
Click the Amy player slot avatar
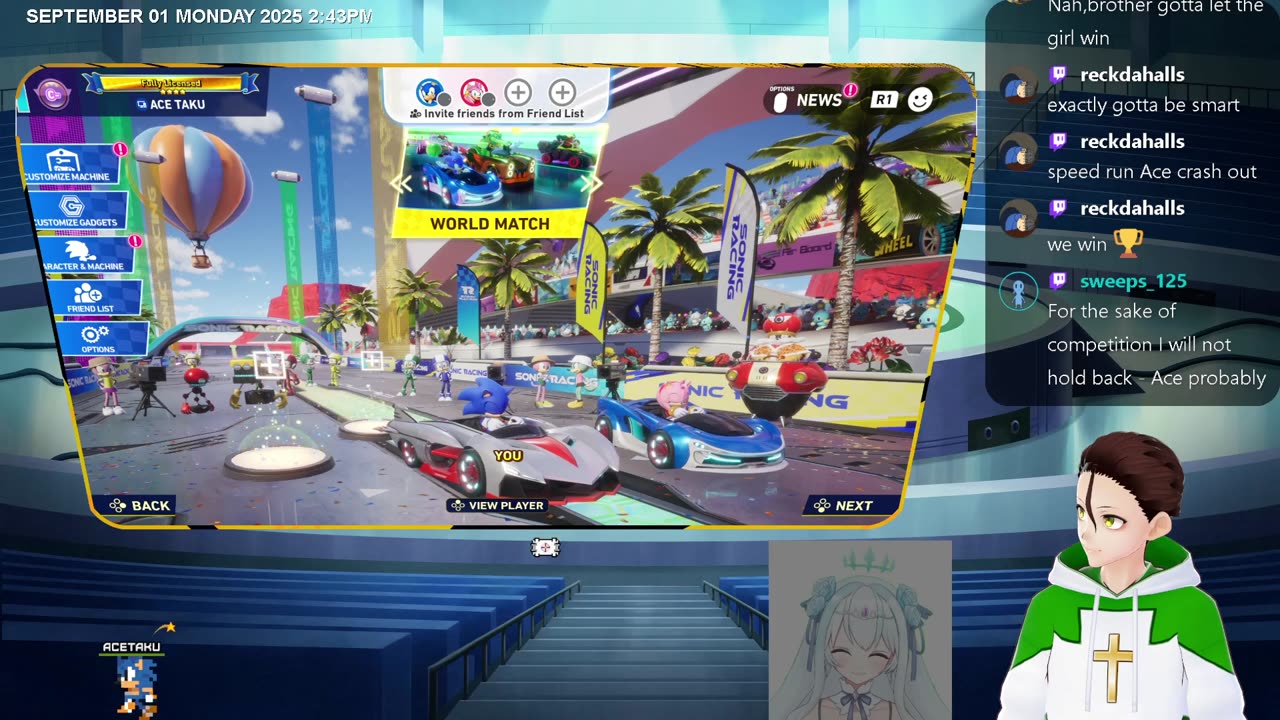[x=474, y=92]
